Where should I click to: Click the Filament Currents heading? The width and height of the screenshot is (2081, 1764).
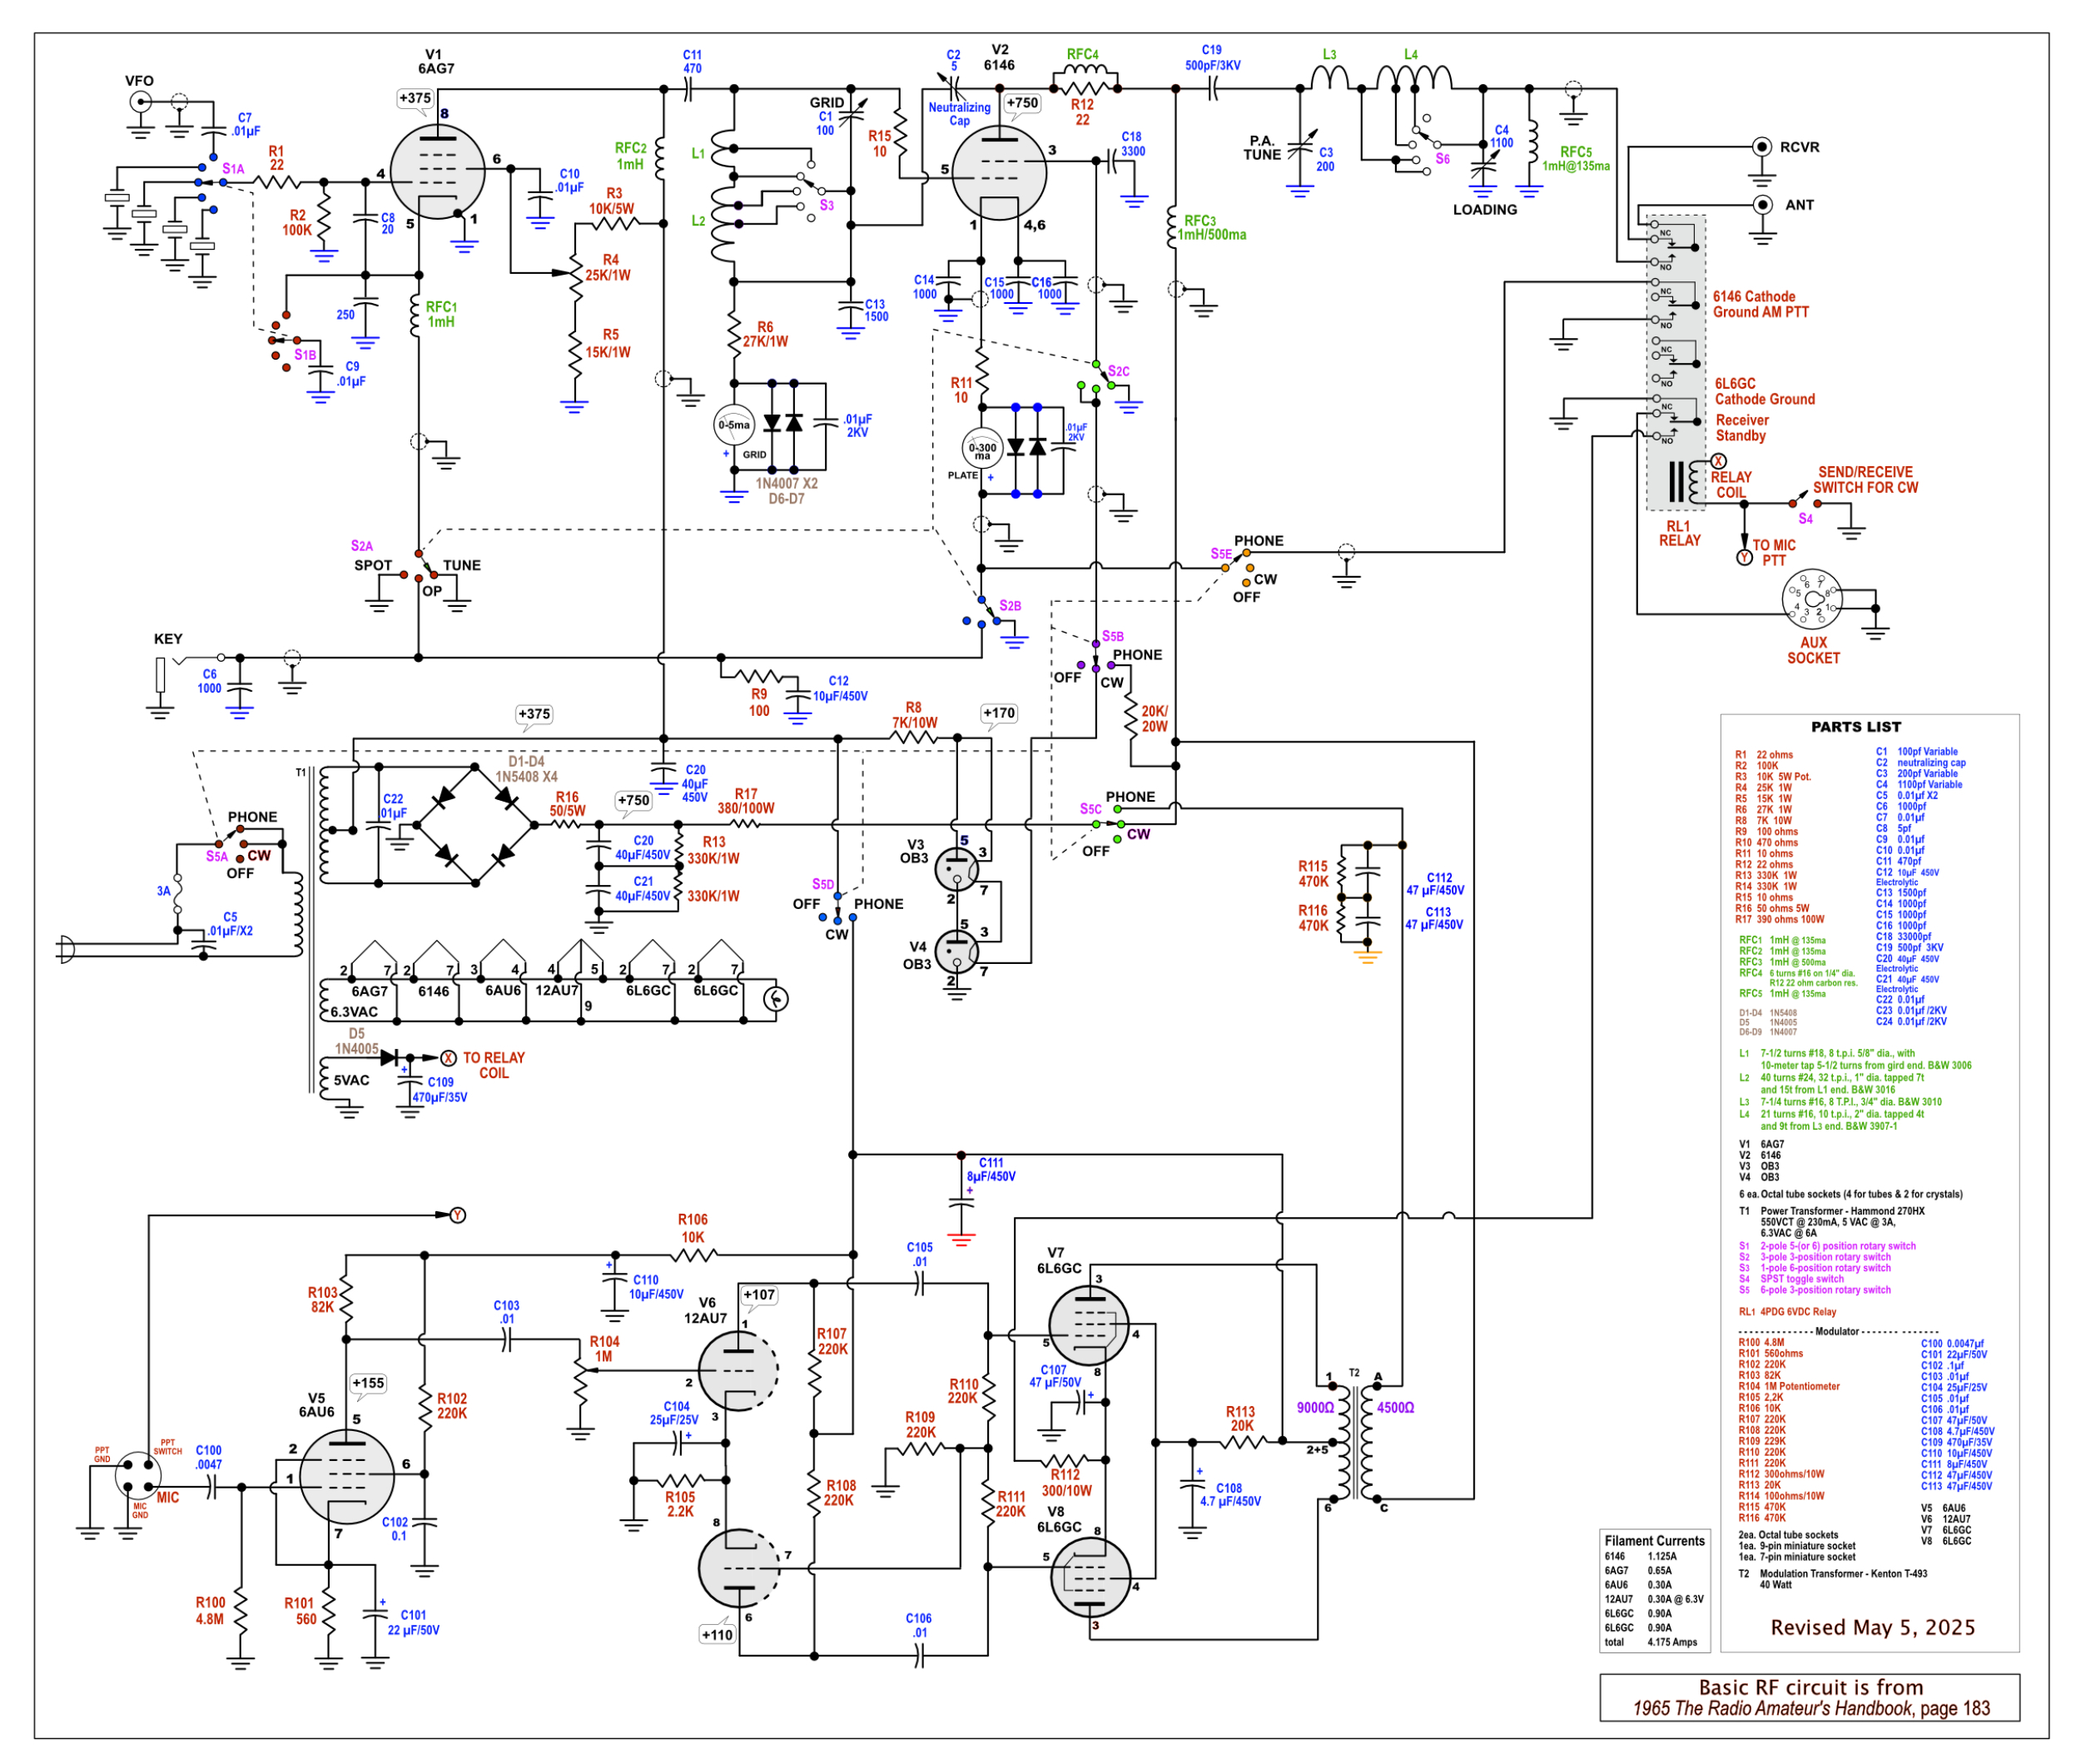coord(1654,1541)
